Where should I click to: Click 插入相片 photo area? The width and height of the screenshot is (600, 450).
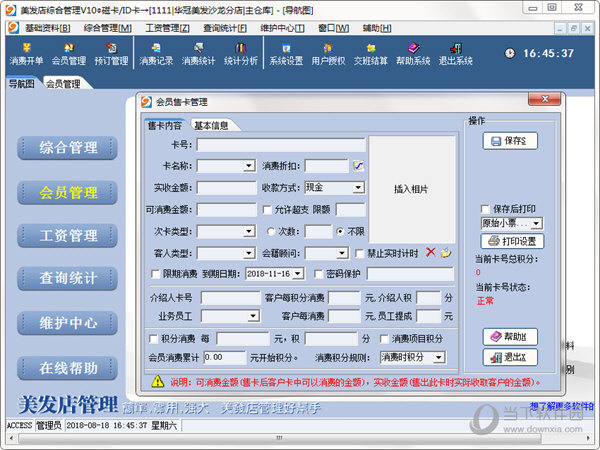(x=411, y=189)
